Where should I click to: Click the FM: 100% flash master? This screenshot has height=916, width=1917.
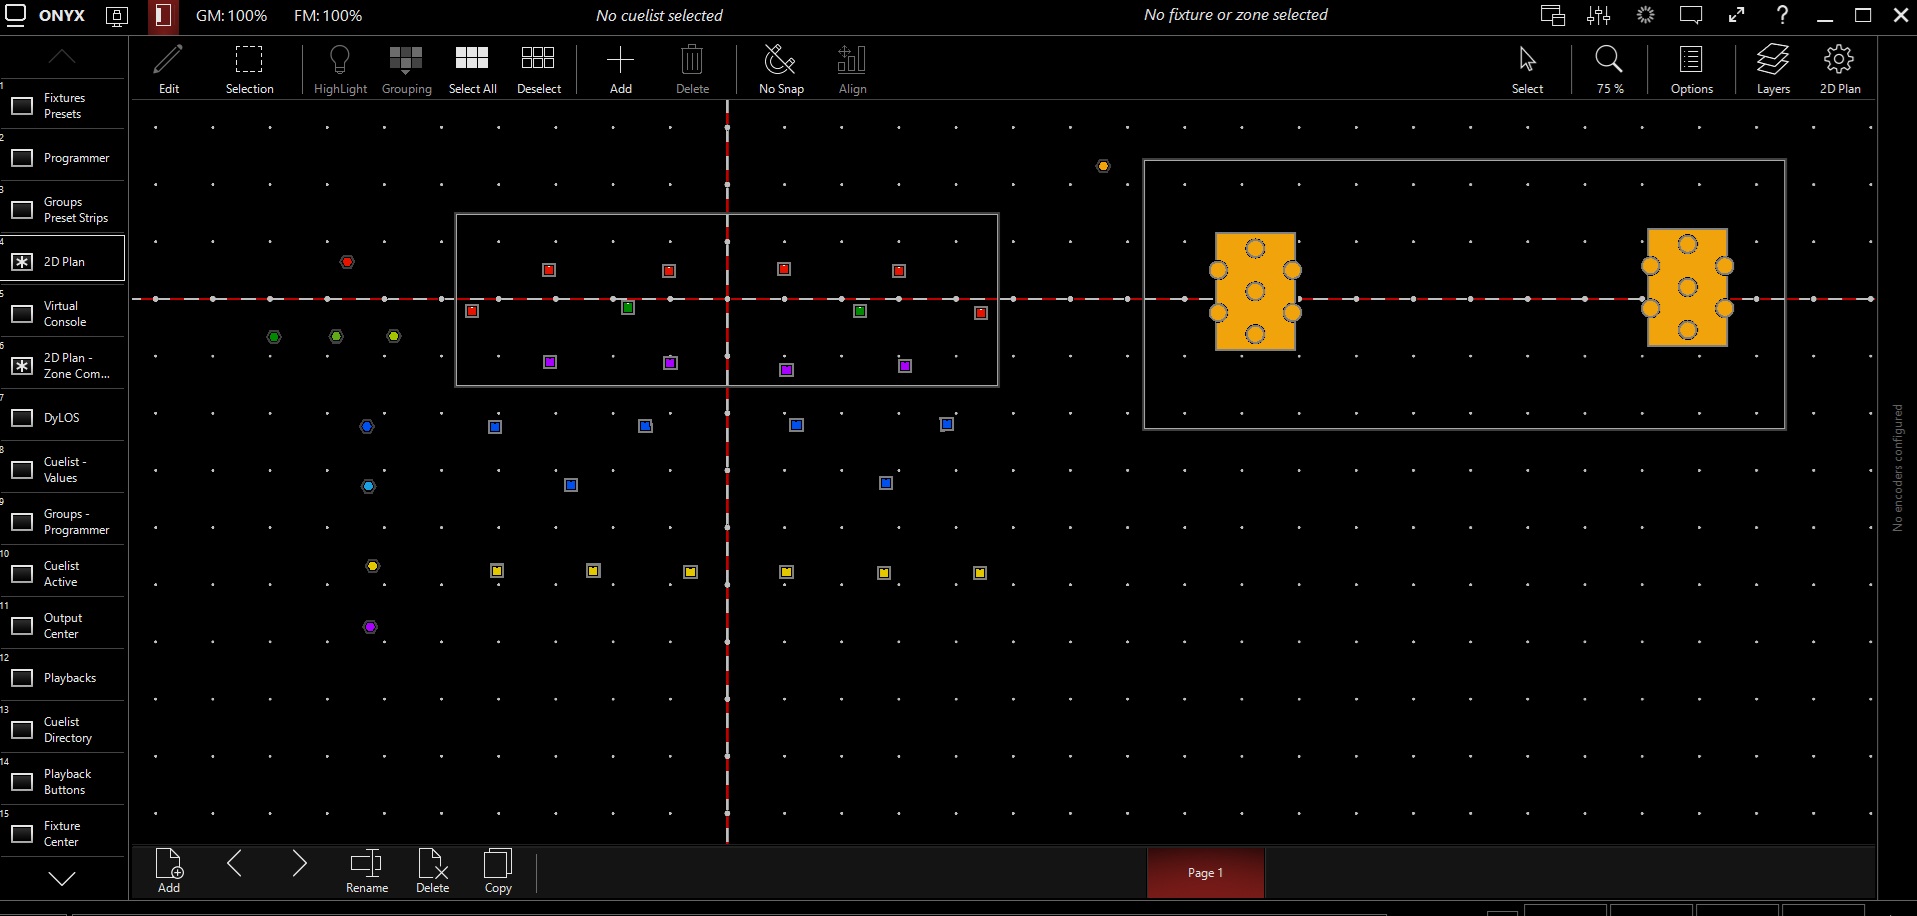click(x=328, y=16)
